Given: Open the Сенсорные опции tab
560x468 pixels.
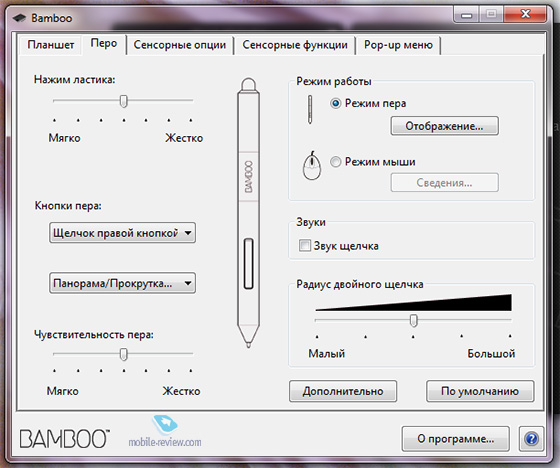Looking at the screenshot, I should point(180,45).
